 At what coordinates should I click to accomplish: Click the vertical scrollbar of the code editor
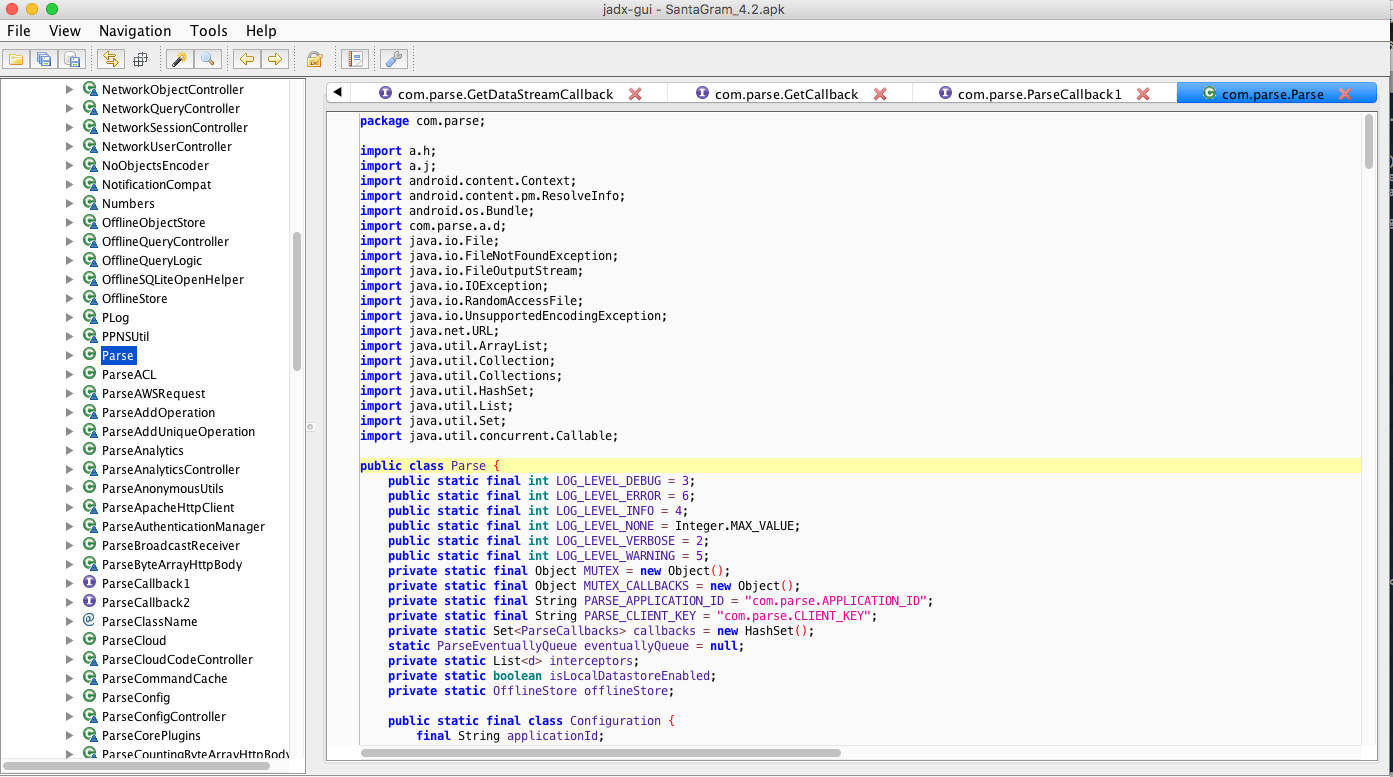click(x=1369, y=142)
